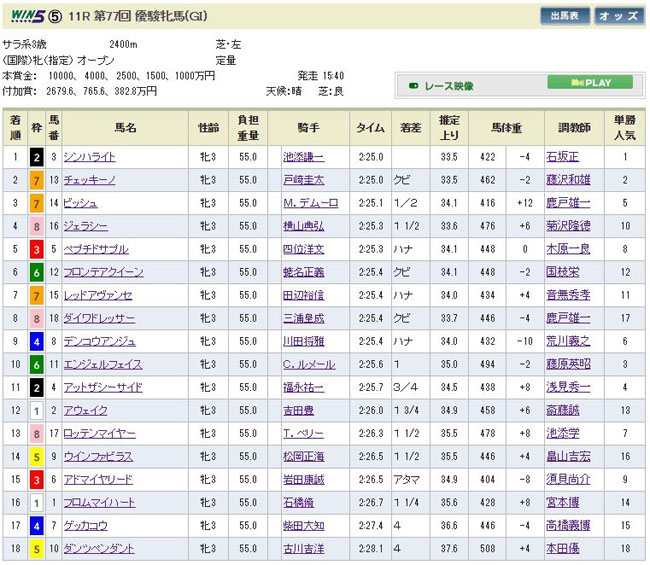Open winner シンハライト horse profile

pyautogui.click(x=89, y=157)
